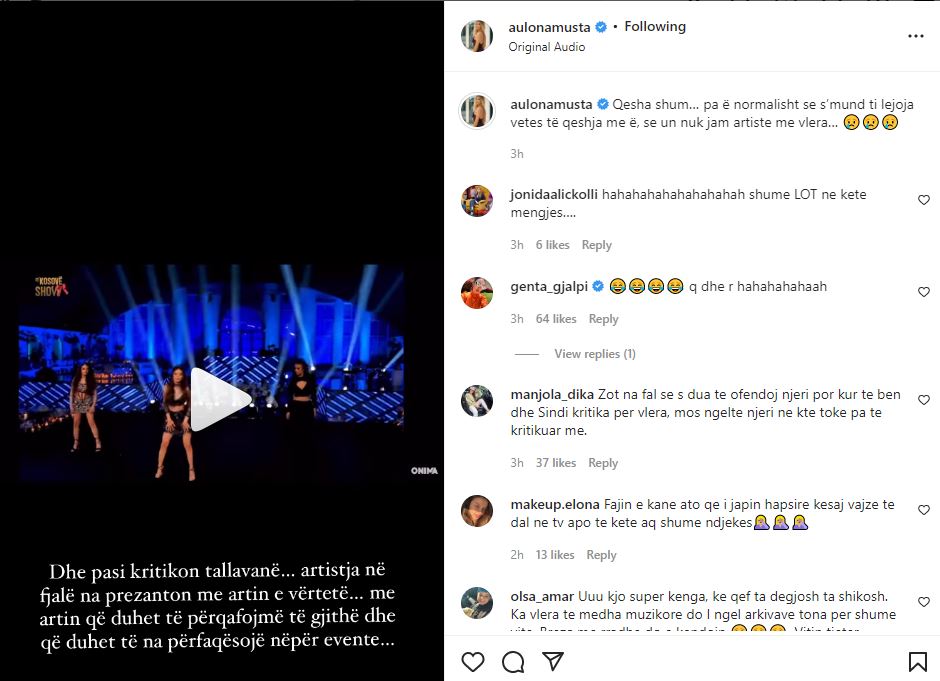Image resolution: width=940 pixels, height=681 pixels.
Task: Show the 64 likes on genta_gjalpi's comment
Action: [x=556, y=319]
